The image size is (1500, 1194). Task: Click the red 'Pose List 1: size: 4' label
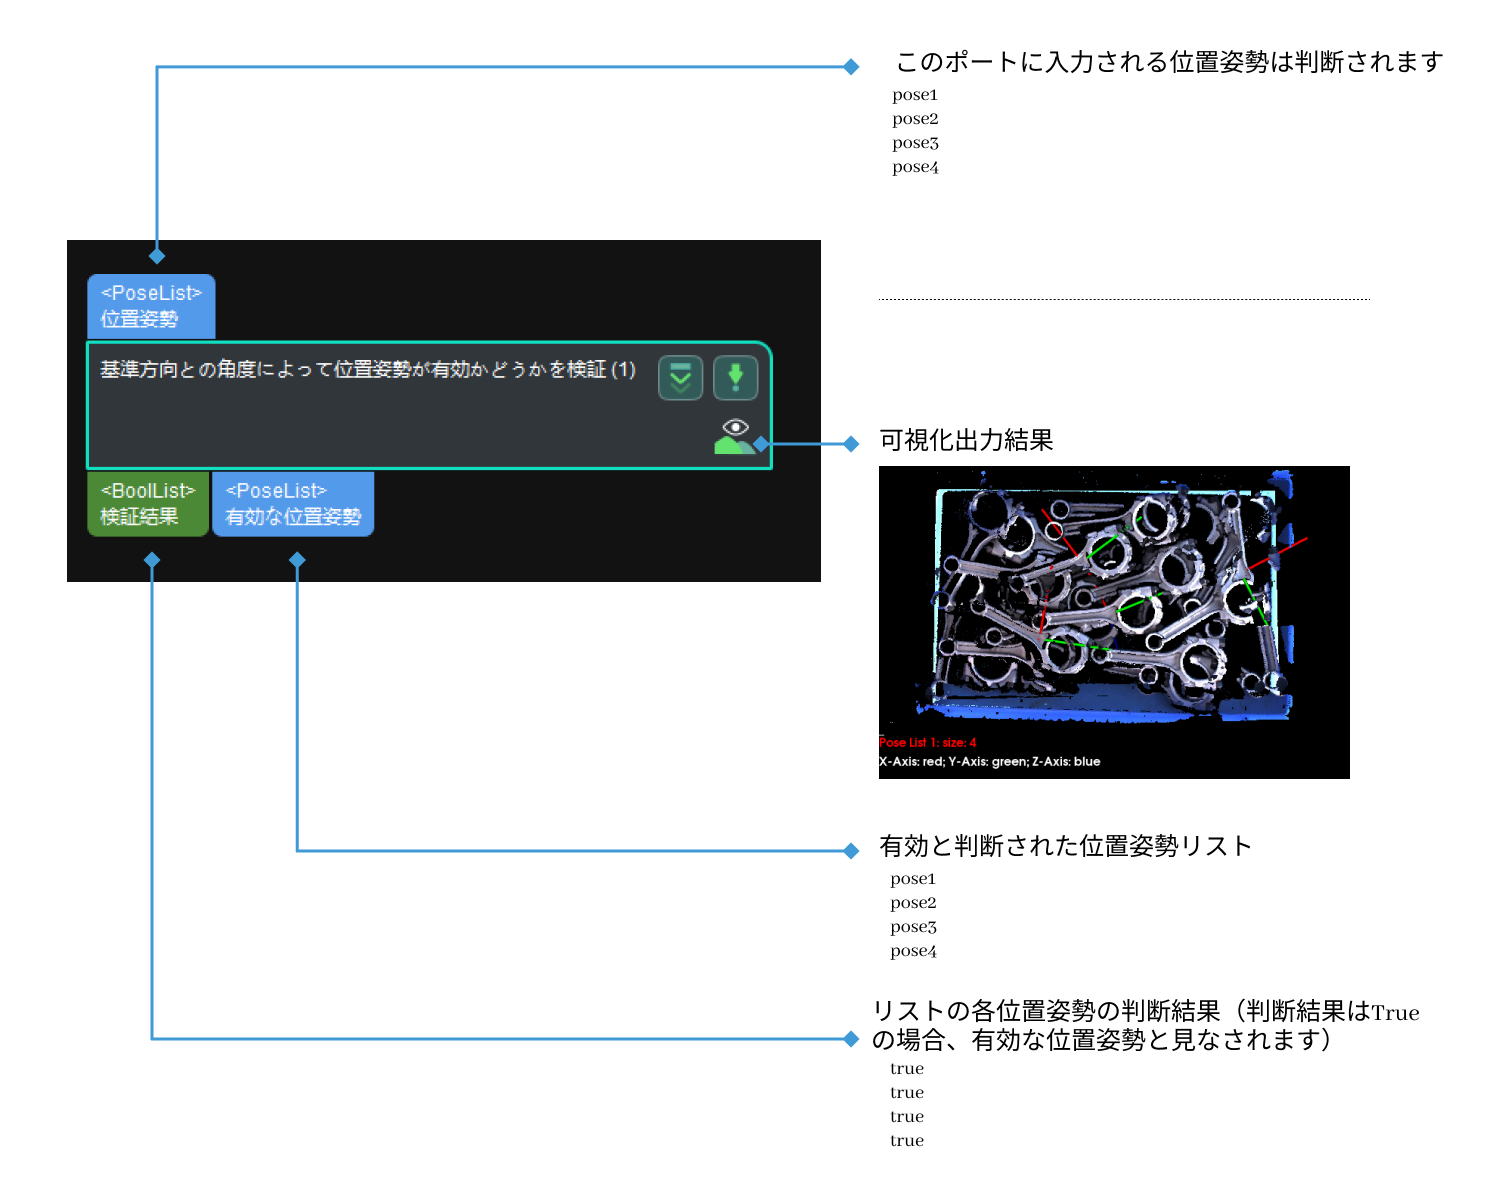[928, 743]
